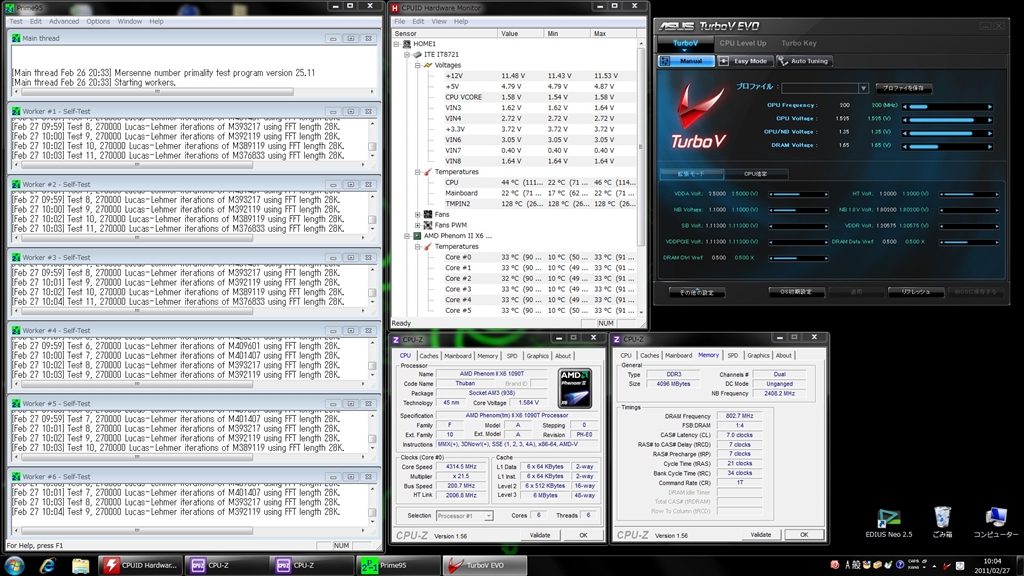This screenshot has width=1024, height=576.
Task: Open the EDIUS Neo 2.5 desktop icon
Action: [x=888, y=517]
